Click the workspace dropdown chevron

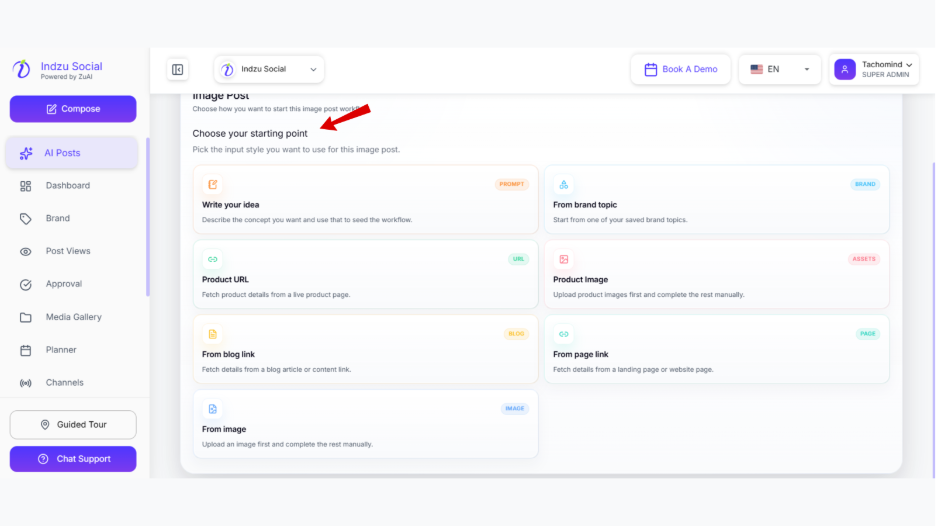coord(313,69)
